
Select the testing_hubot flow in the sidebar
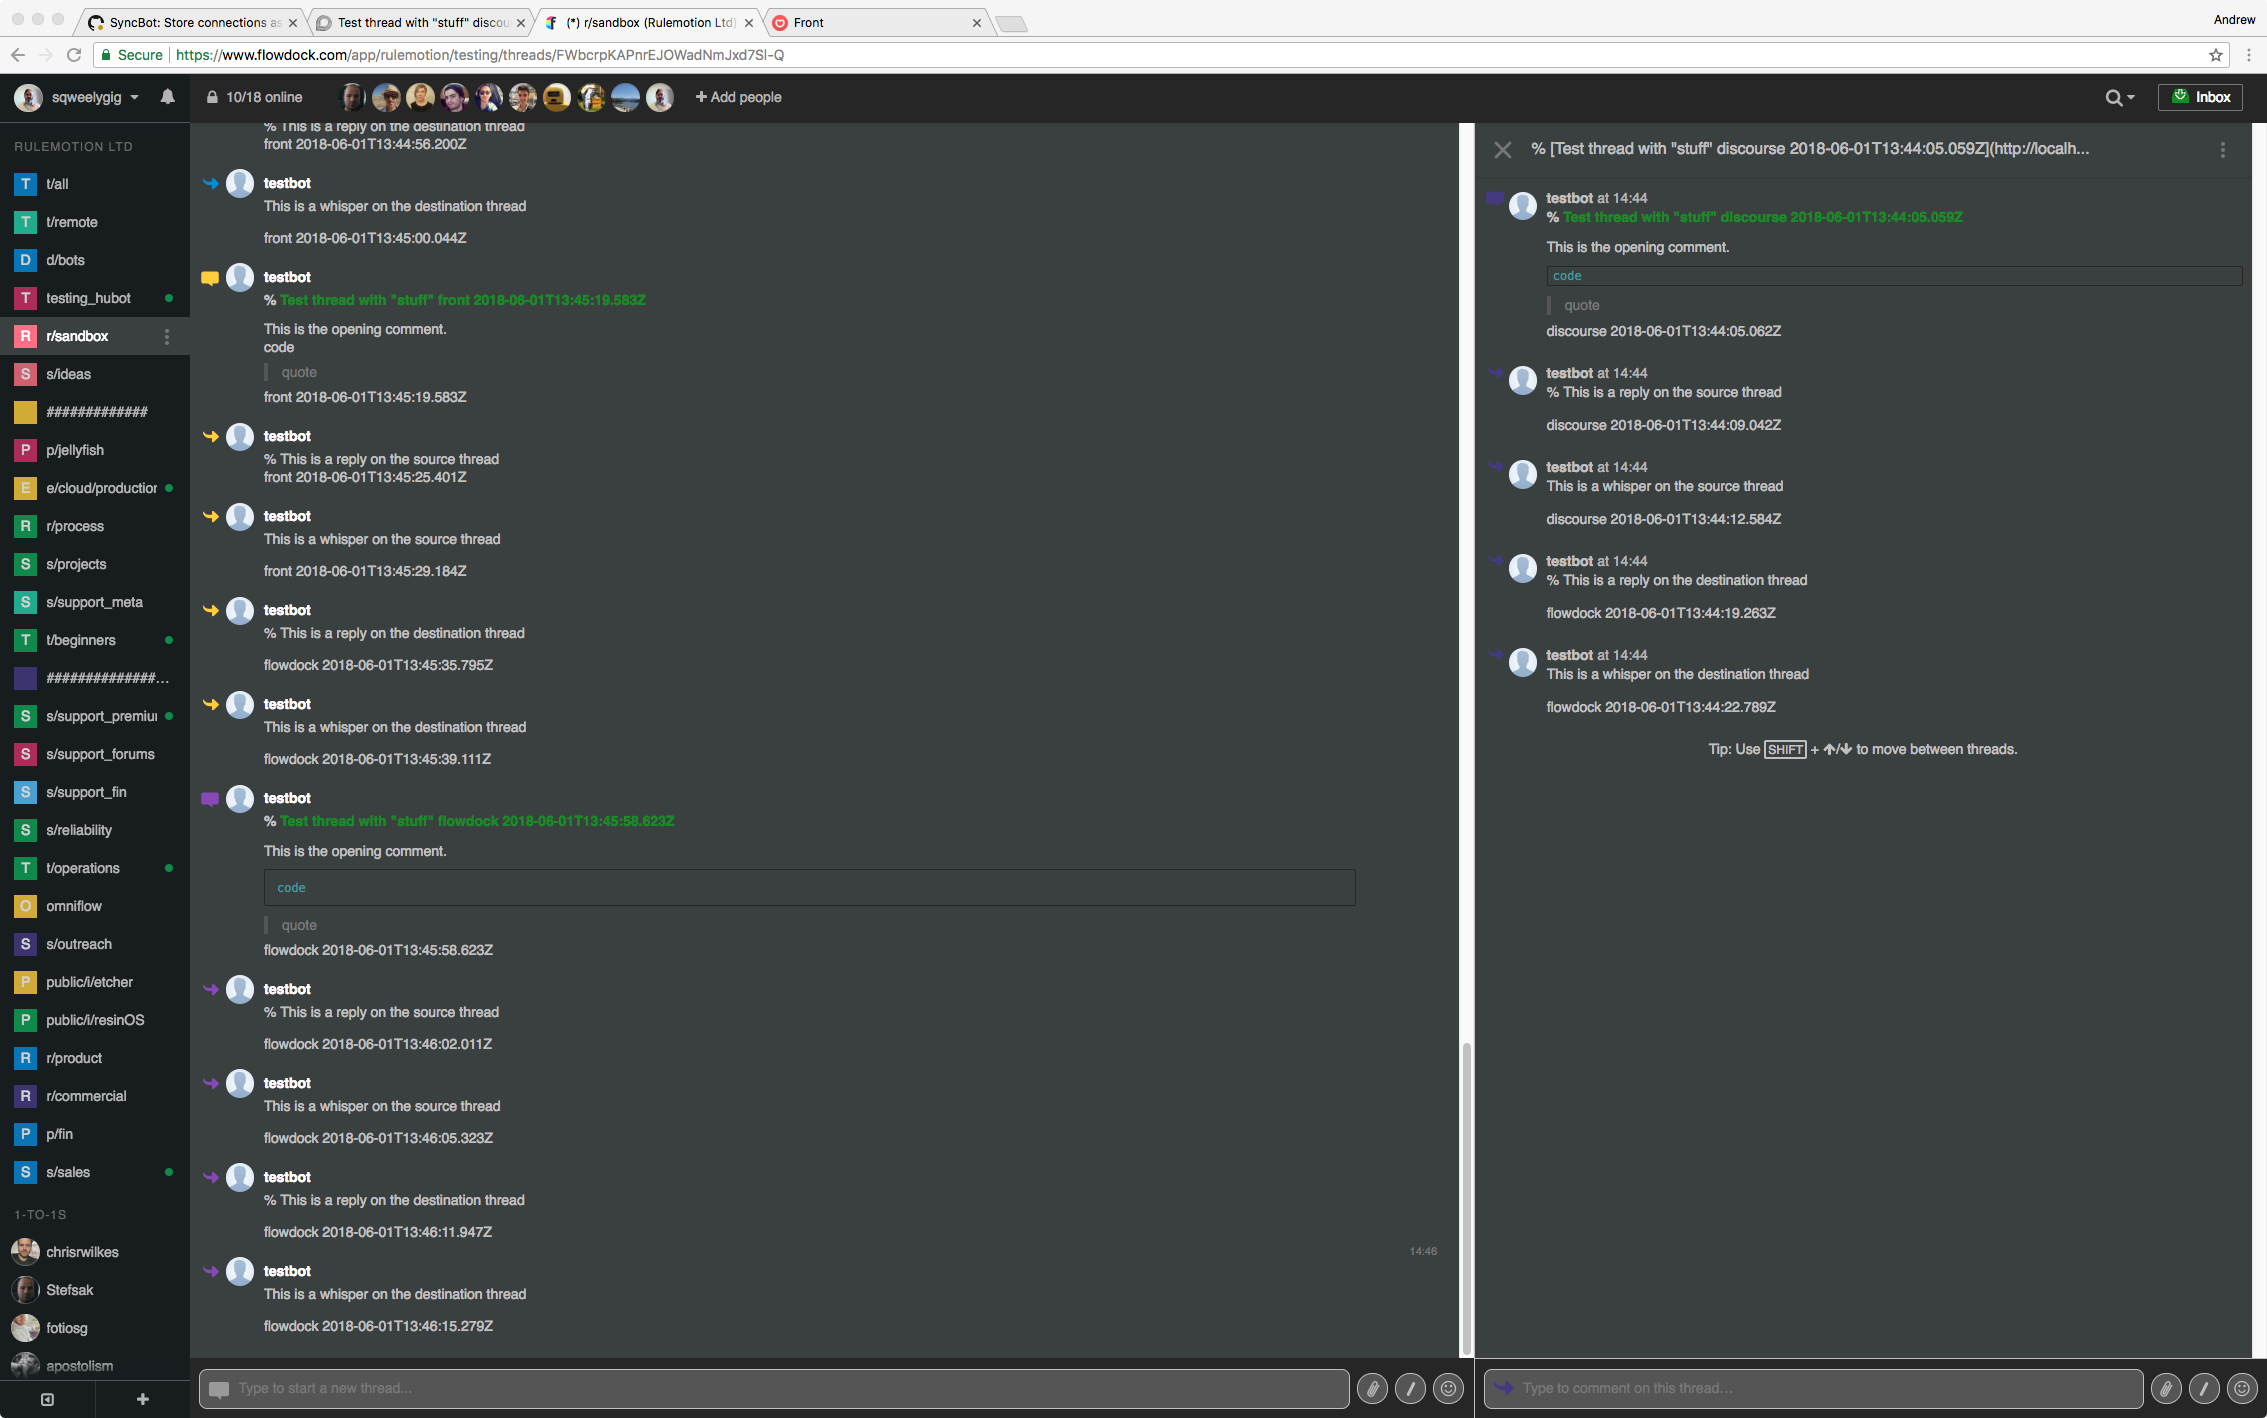pyautogui.click(x=88, y=298)
